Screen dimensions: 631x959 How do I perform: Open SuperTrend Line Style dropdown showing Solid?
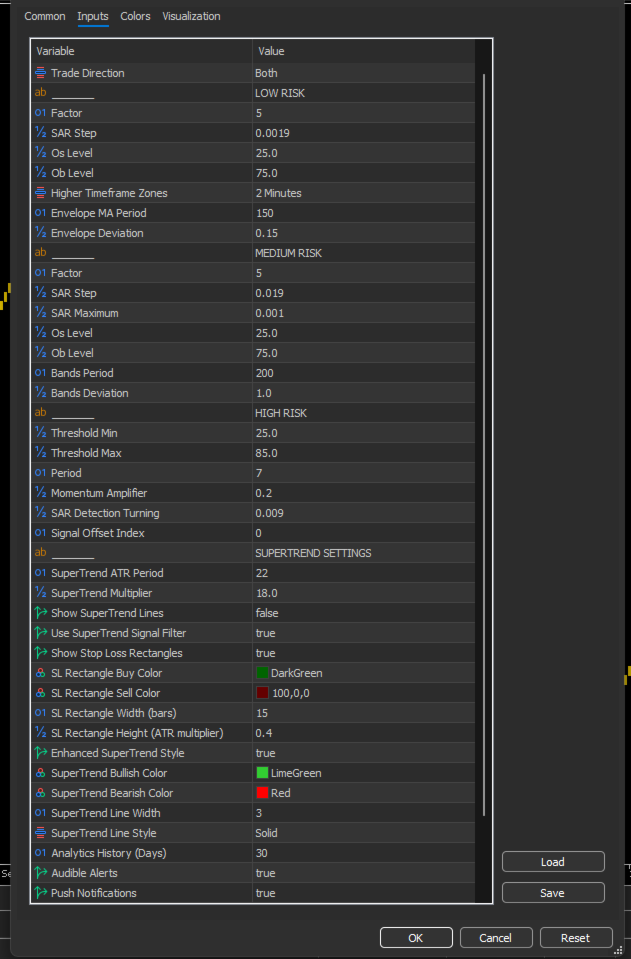pyautogui.click(x=364, y=833)
